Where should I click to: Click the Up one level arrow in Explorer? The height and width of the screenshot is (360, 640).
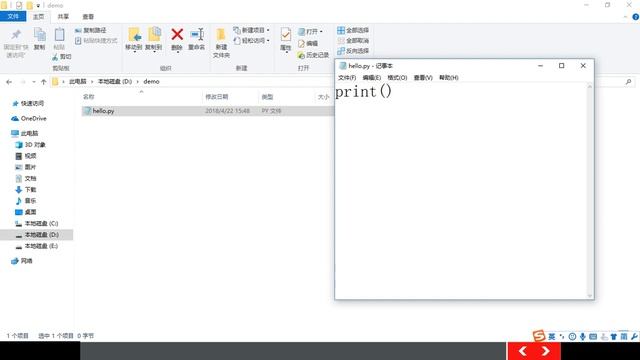(x=44, y=82)
